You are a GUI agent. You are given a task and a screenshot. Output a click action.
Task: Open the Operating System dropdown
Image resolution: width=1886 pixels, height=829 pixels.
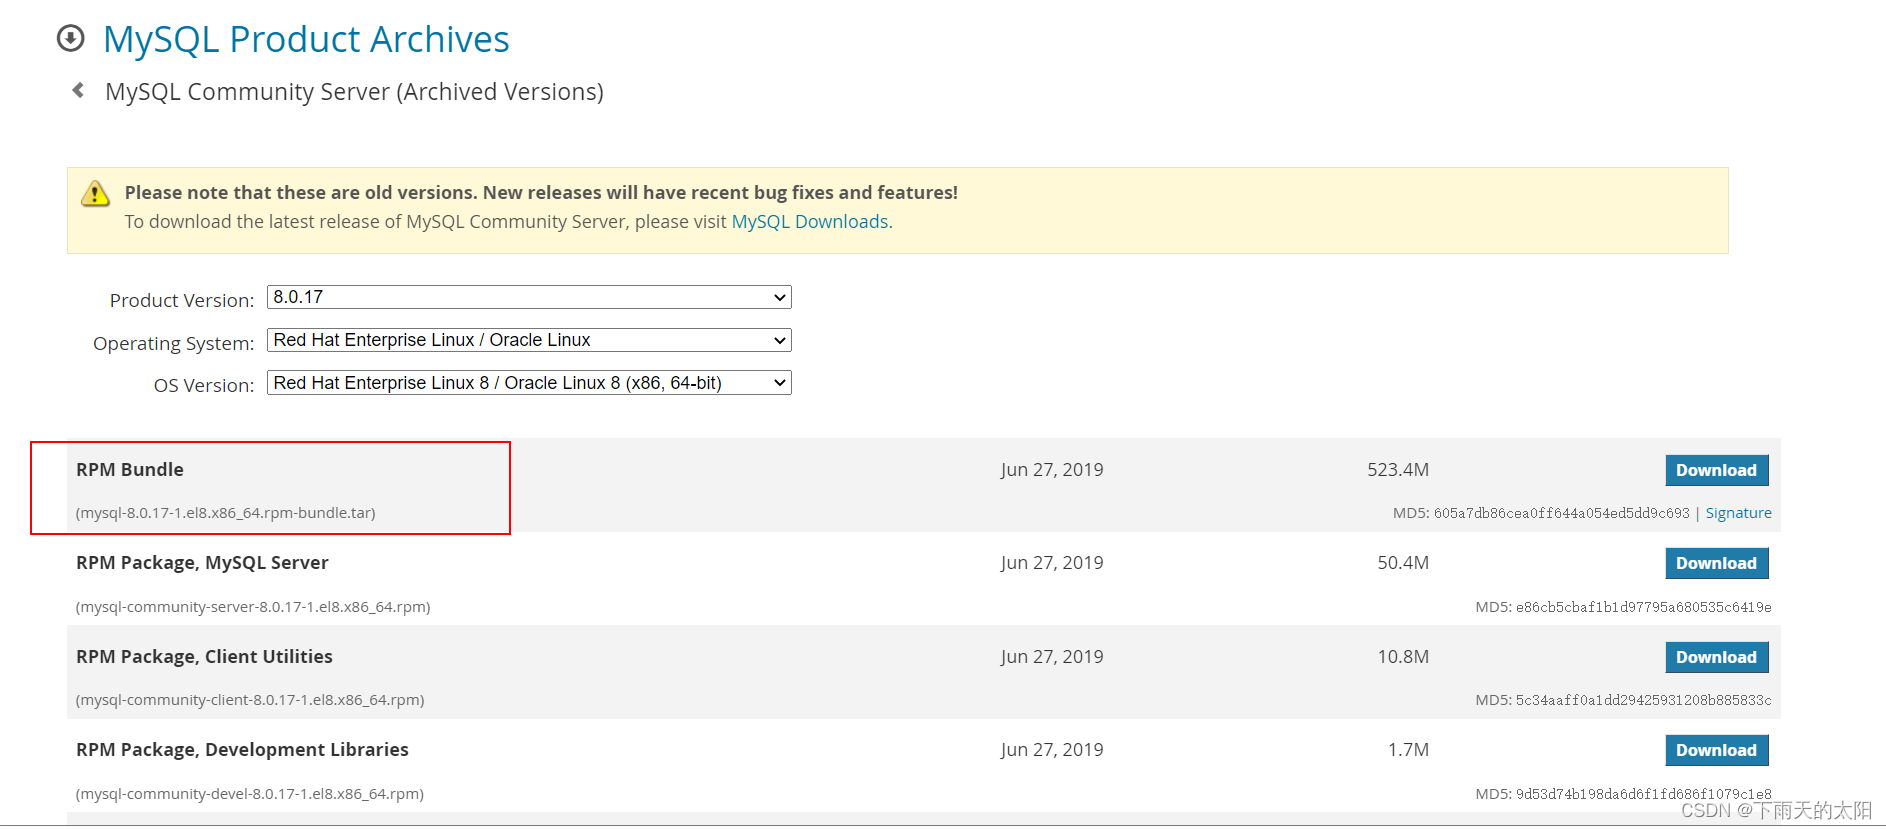click(x=529, y=340)
